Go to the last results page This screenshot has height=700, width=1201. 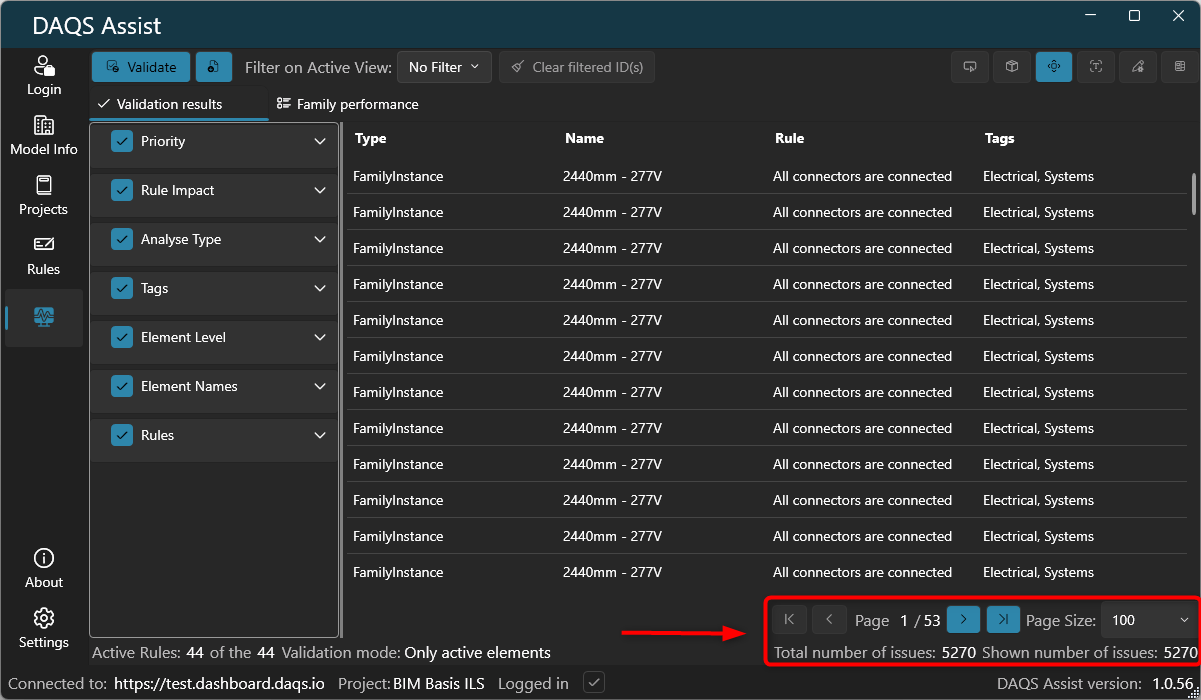1003,620
